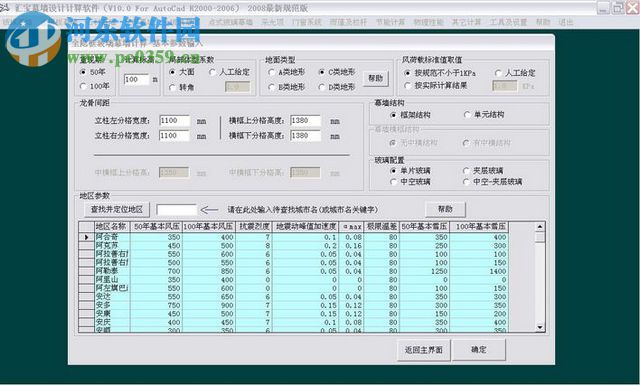The width and height of the screenshot is (640, 386).
Task: Click the 立柱右分格宽度 input field
Action: [175, 135]
